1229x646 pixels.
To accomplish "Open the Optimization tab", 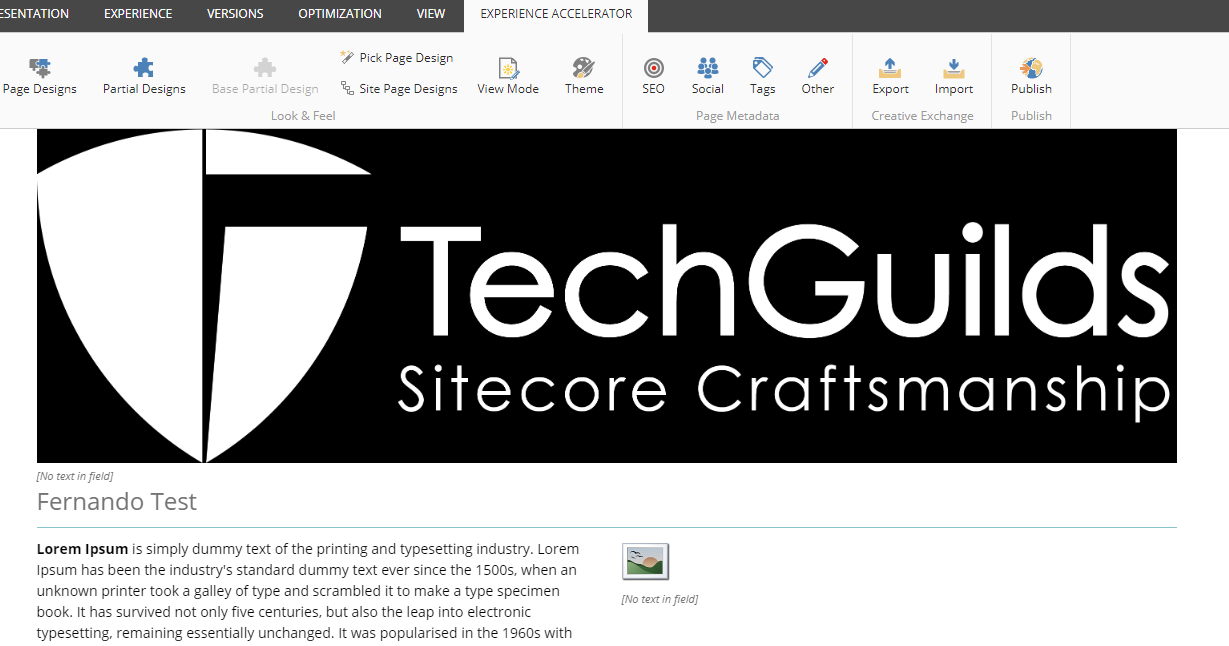I will tap(340, 14).
